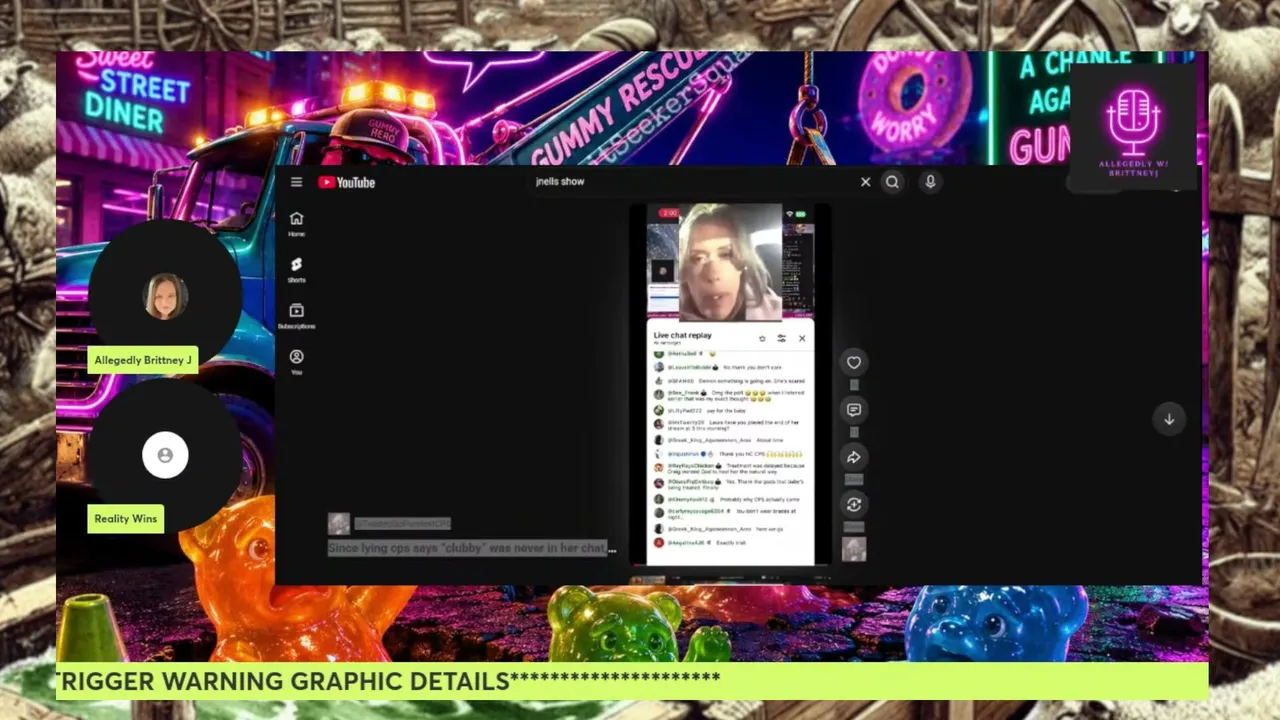Open the Short's comments
The height and width of the screenshot is (720, 1280).
coord(854,410)
